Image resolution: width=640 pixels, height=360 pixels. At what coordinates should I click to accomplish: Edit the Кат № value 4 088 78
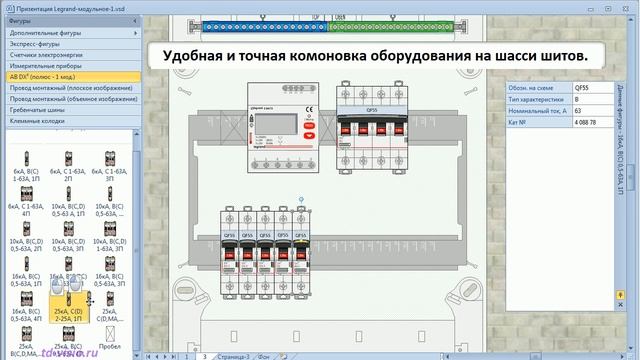tap(593, 122)
